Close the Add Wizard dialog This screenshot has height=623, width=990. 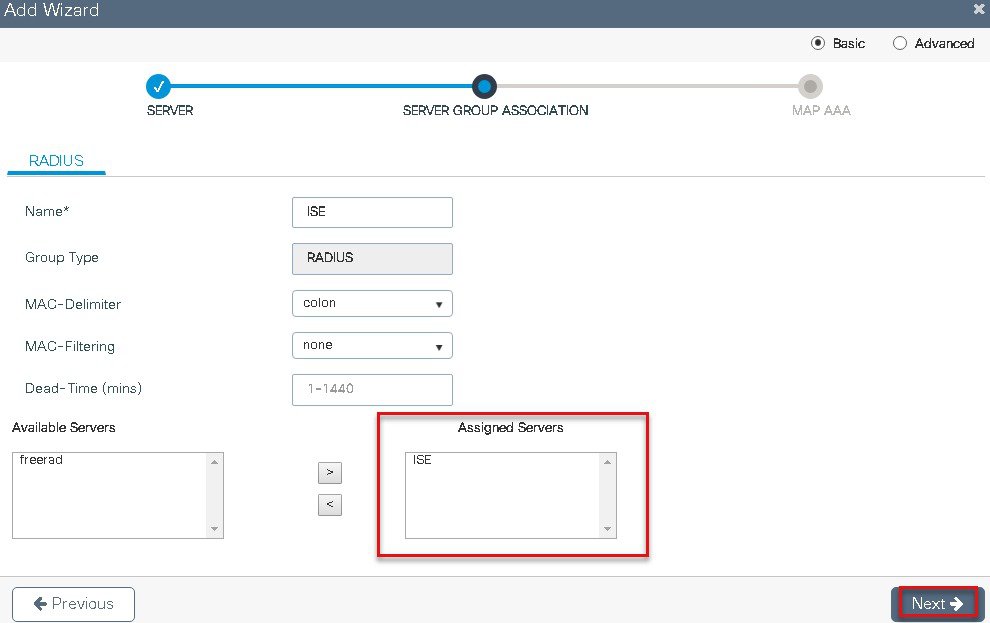[979, 9]
